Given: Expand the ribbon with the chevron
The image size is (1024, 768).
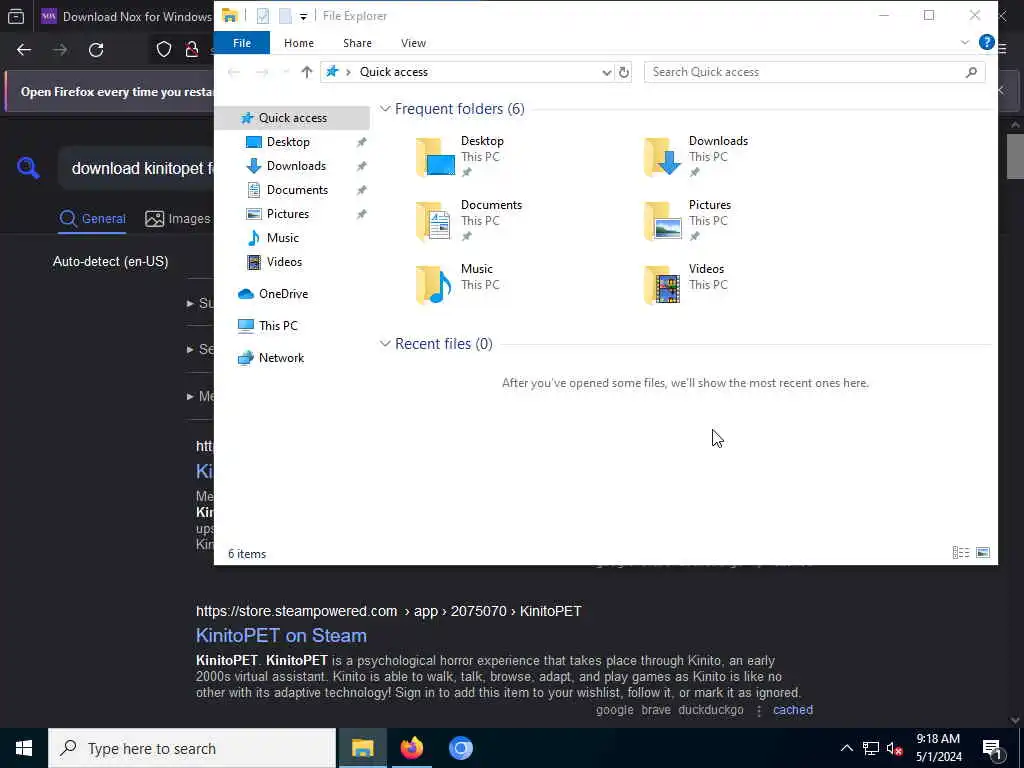Looking at the screenshot, I should (965, 42).
